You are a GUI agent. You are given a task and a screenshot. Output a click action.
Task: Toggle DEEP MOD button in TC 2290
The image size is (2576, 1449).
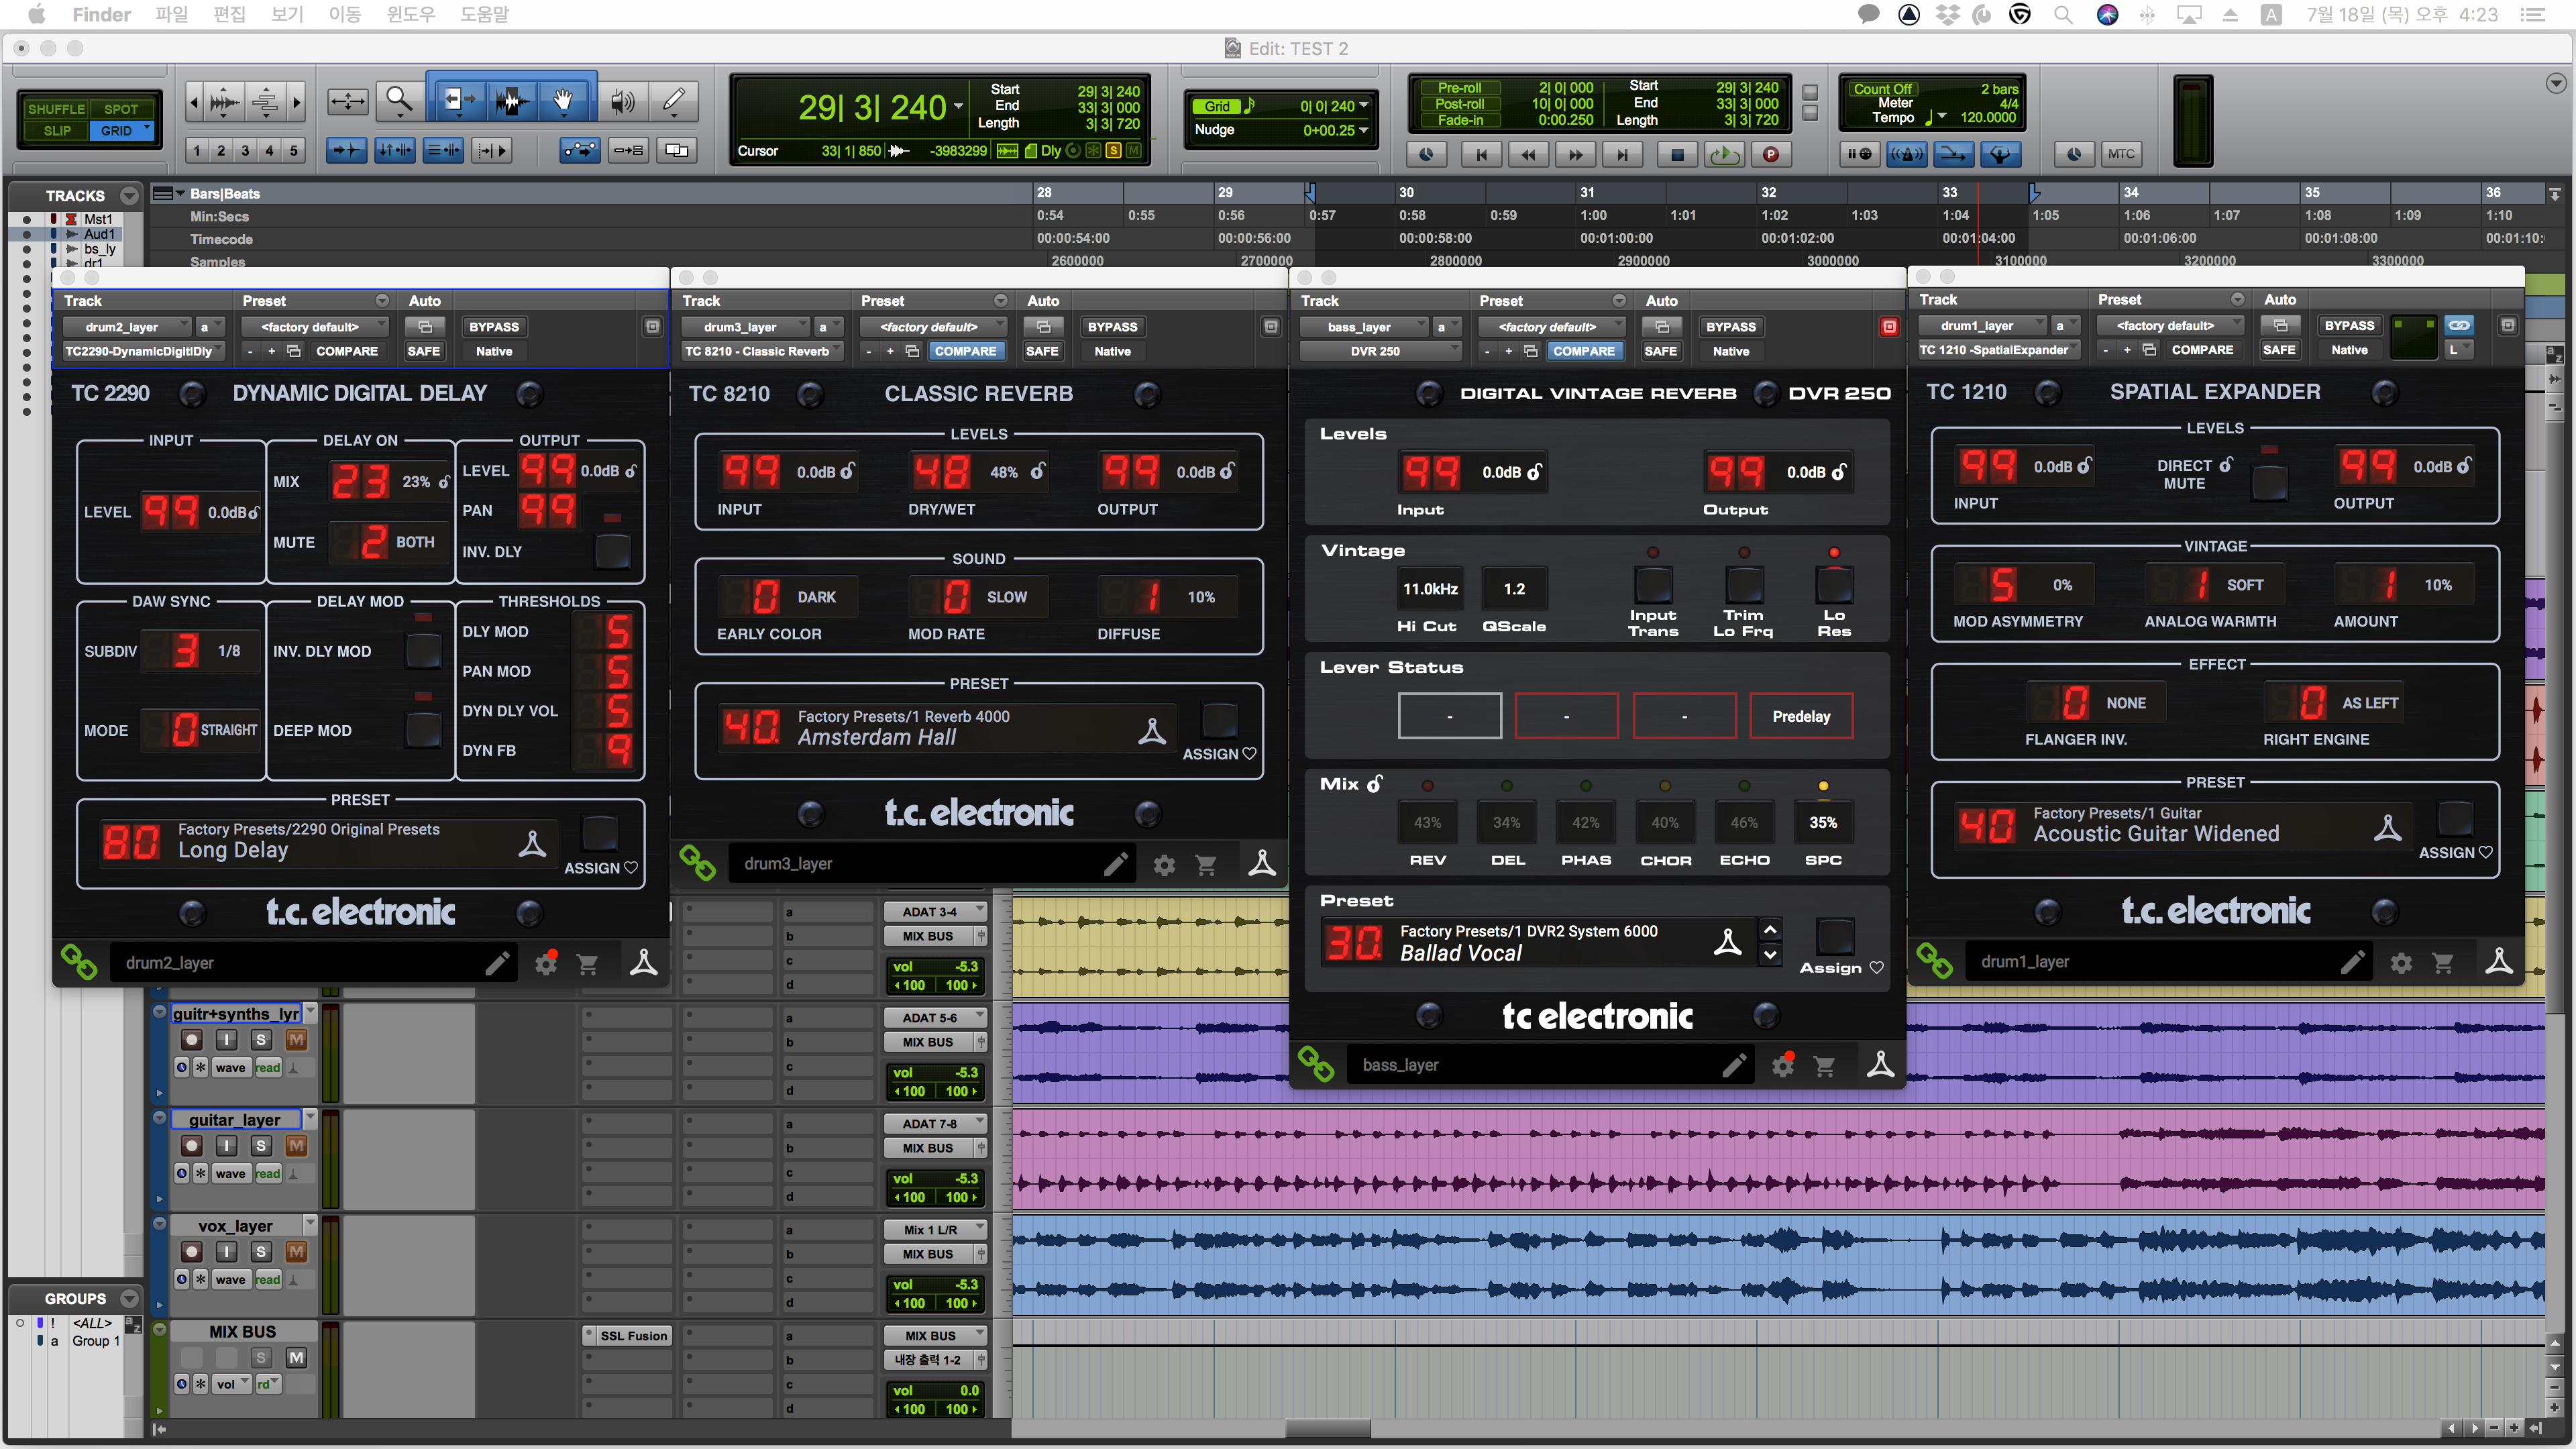423,730
